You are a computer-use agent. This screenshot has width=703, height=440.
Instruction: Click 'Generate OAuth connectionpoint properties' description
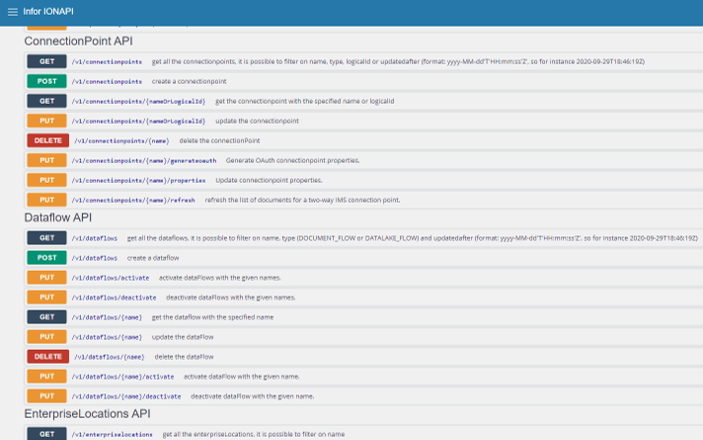[293, 160]
